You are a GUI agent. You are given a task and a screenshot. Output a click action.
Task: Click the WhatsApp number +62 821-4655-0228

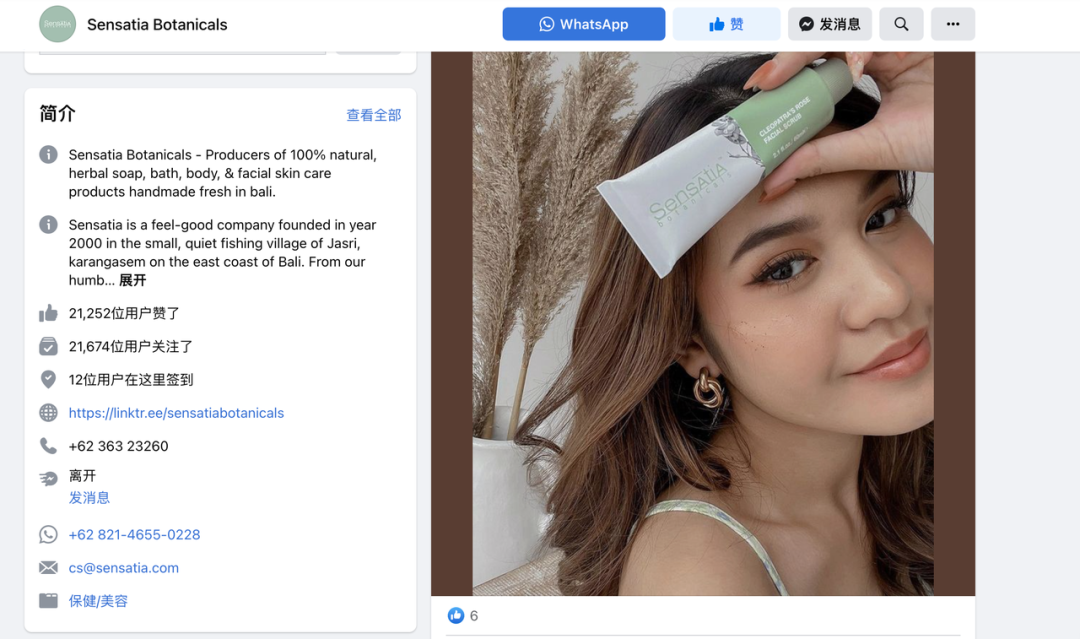tap(134, 535)
